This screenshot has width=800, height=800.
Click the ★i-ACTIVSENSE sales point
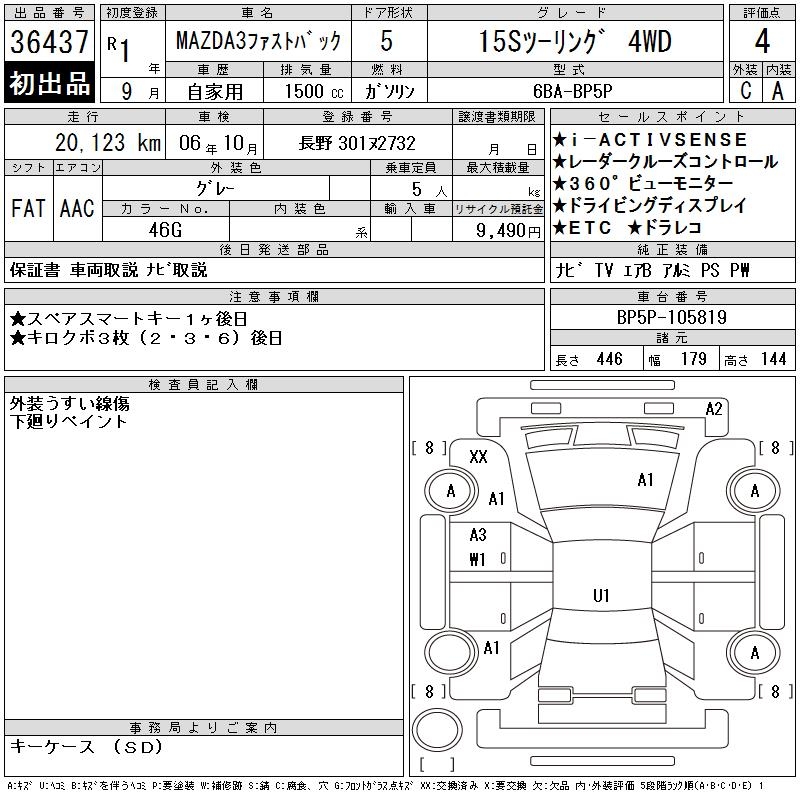pyautogui.click(x=650, y=139)
